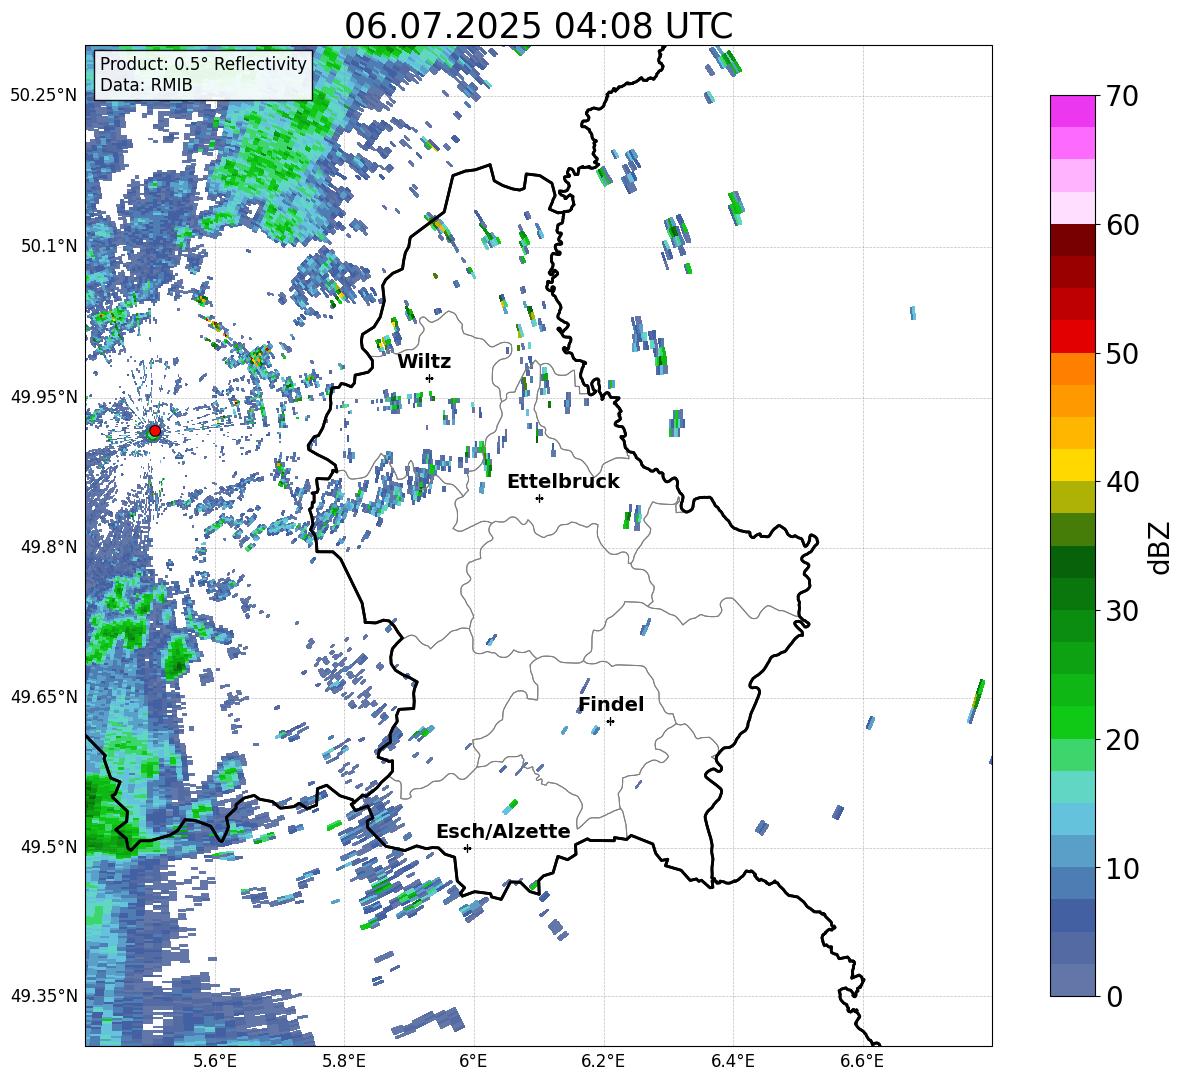Click the 70 tick on colorbar
This screenshot has height=1081, width=1184.
pos(1122,97)
